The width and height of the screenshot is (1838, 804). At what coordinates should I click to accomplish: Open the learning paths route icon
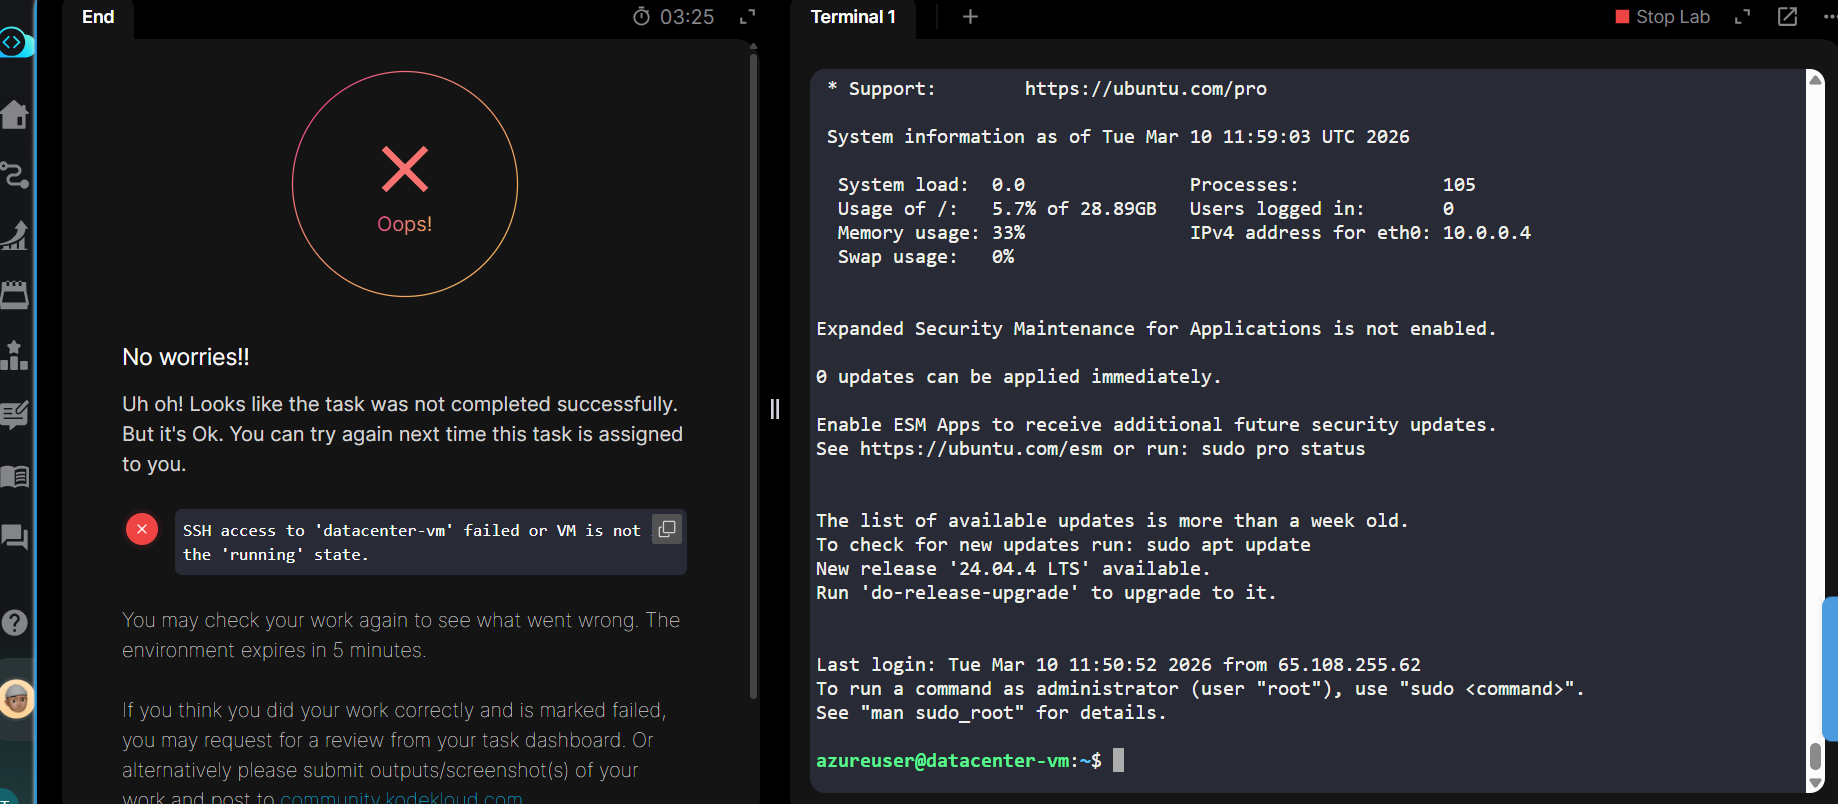tap(14, 175)
